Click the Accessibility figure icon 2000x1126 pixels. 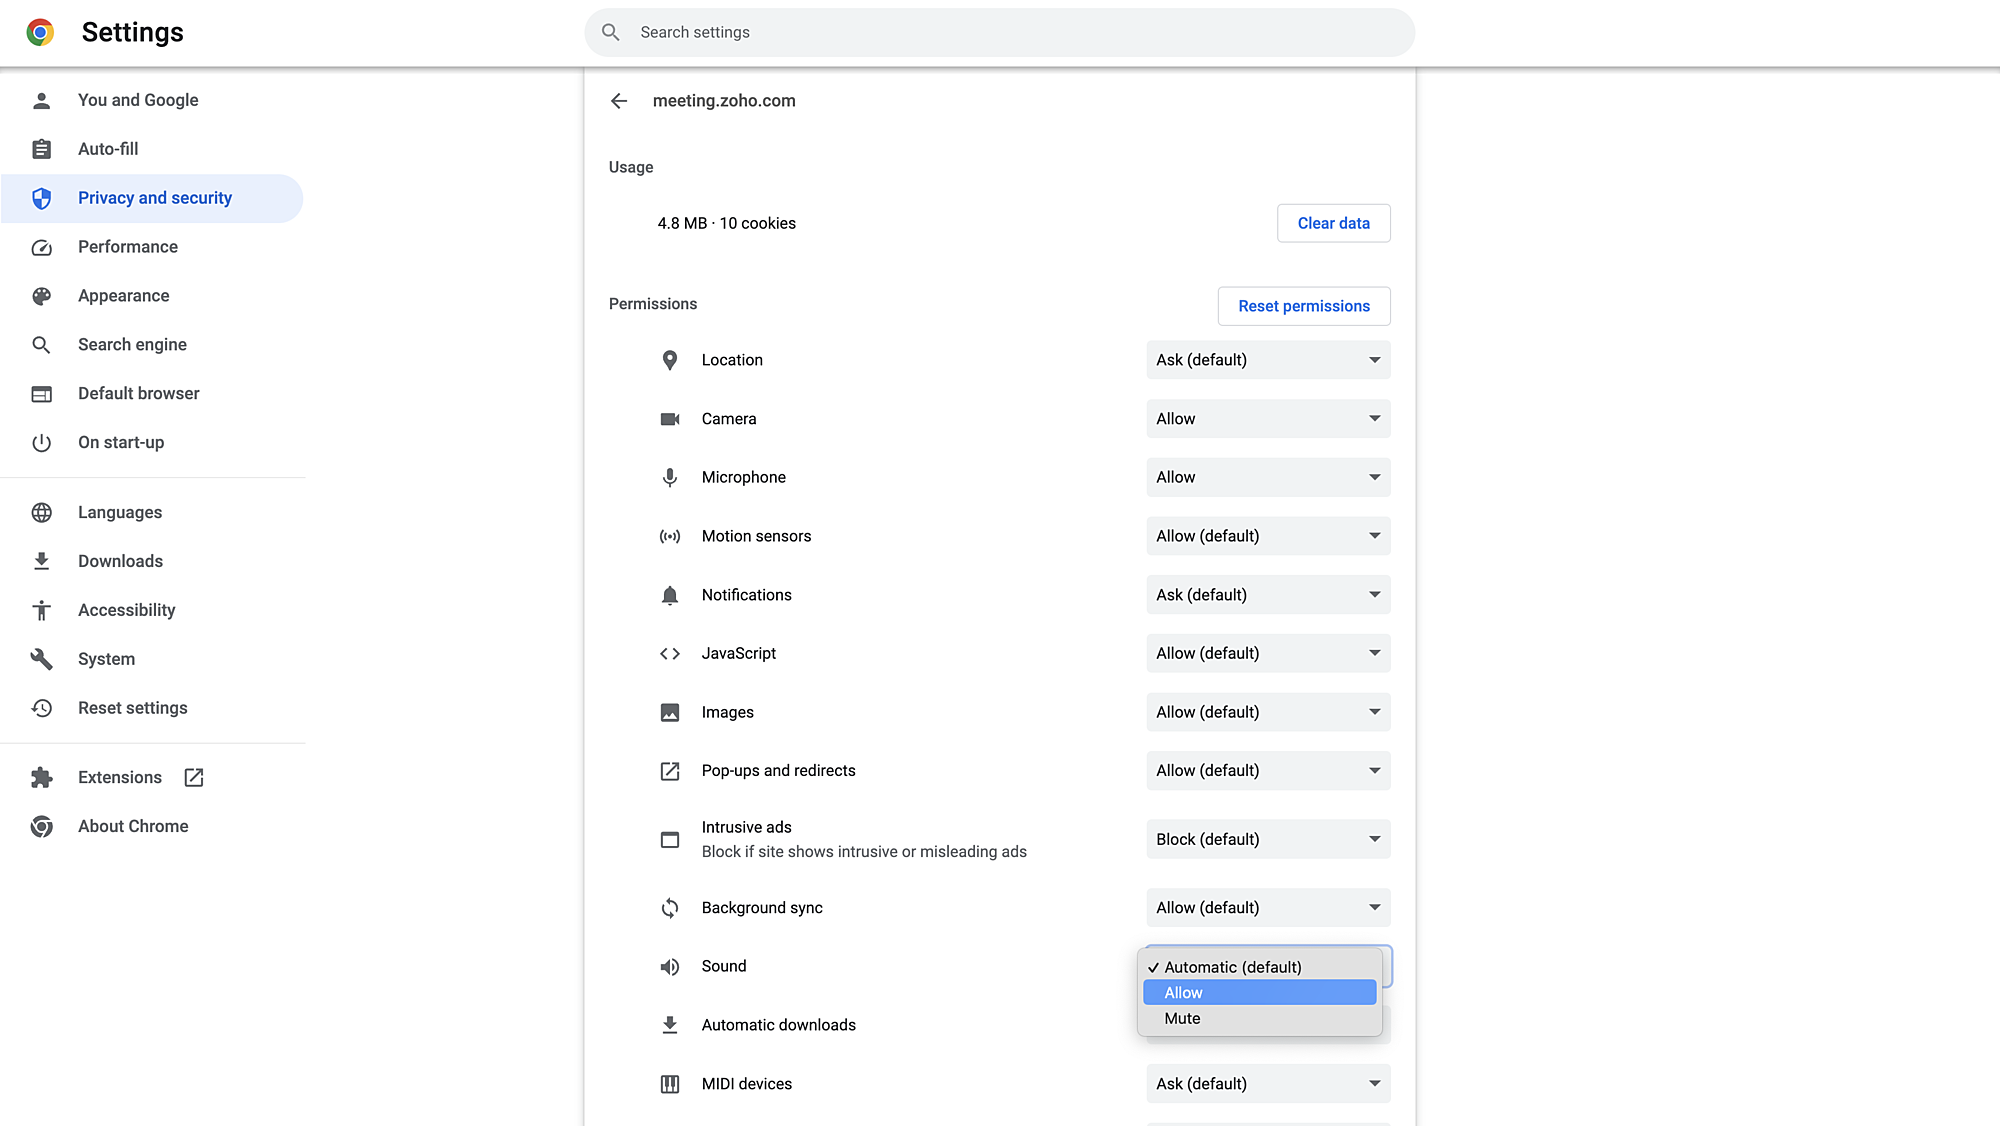pyautogui.click(x=41, y=610)
